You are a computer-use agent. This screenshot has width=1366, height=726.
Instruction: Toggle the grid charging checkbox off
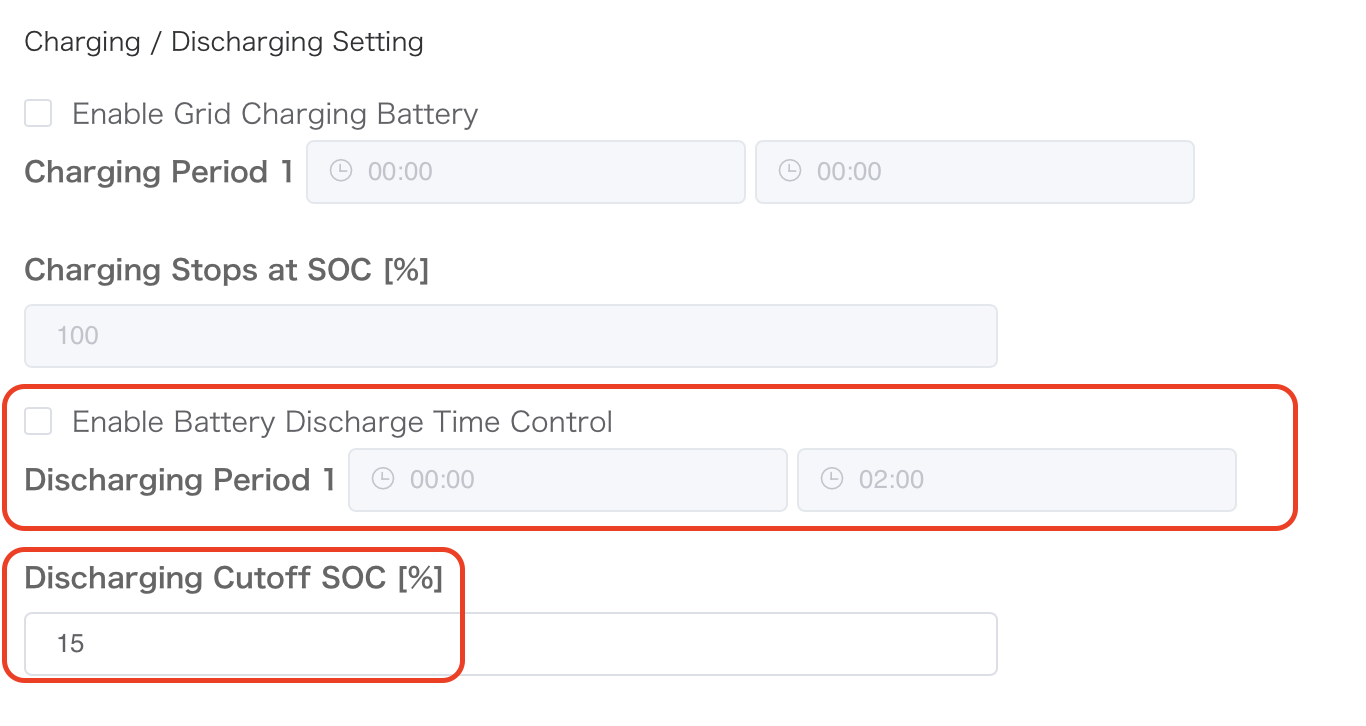(x=37, y=113)
